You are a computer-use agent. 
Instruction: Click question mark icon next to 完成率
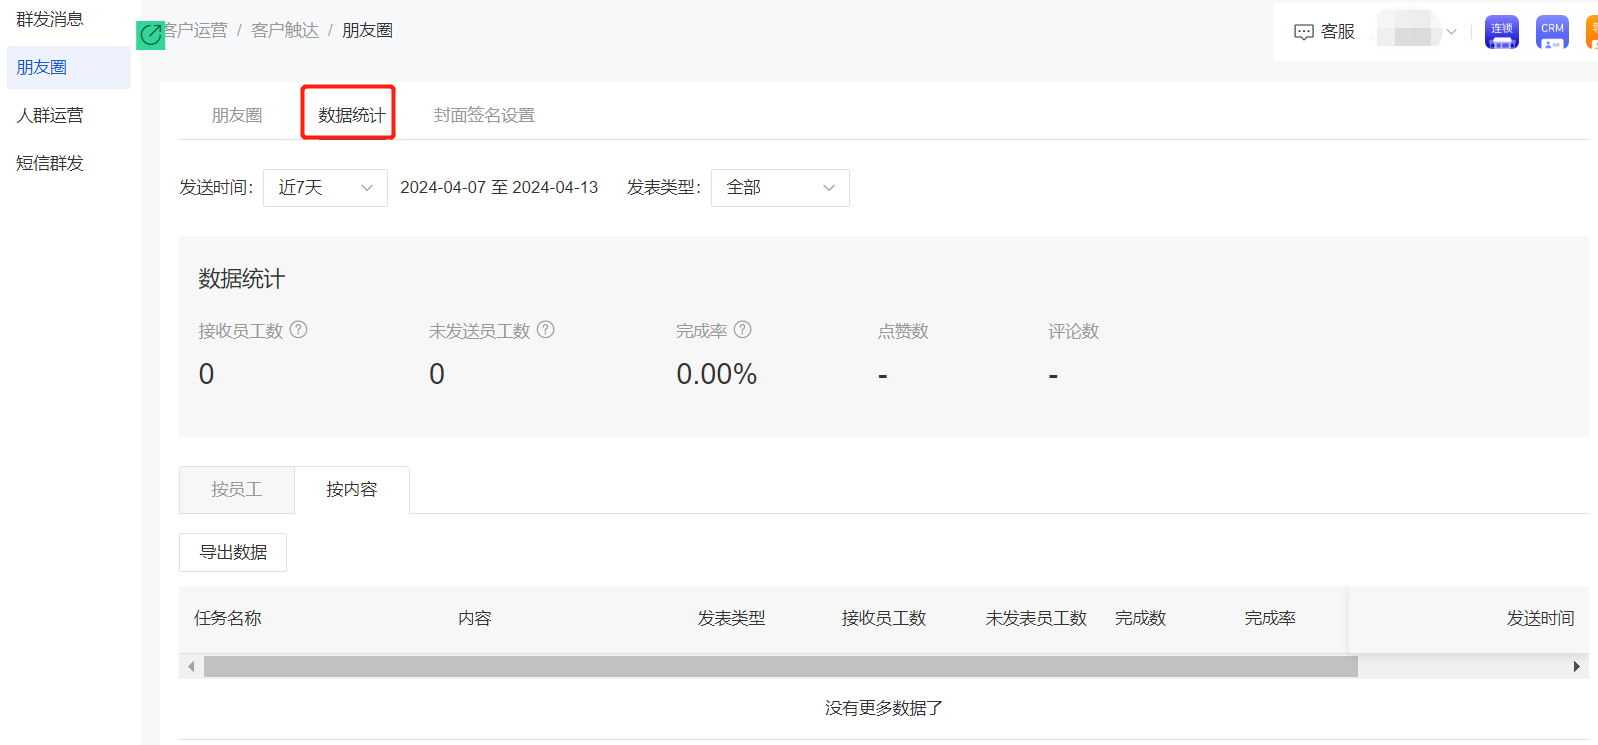742,330
